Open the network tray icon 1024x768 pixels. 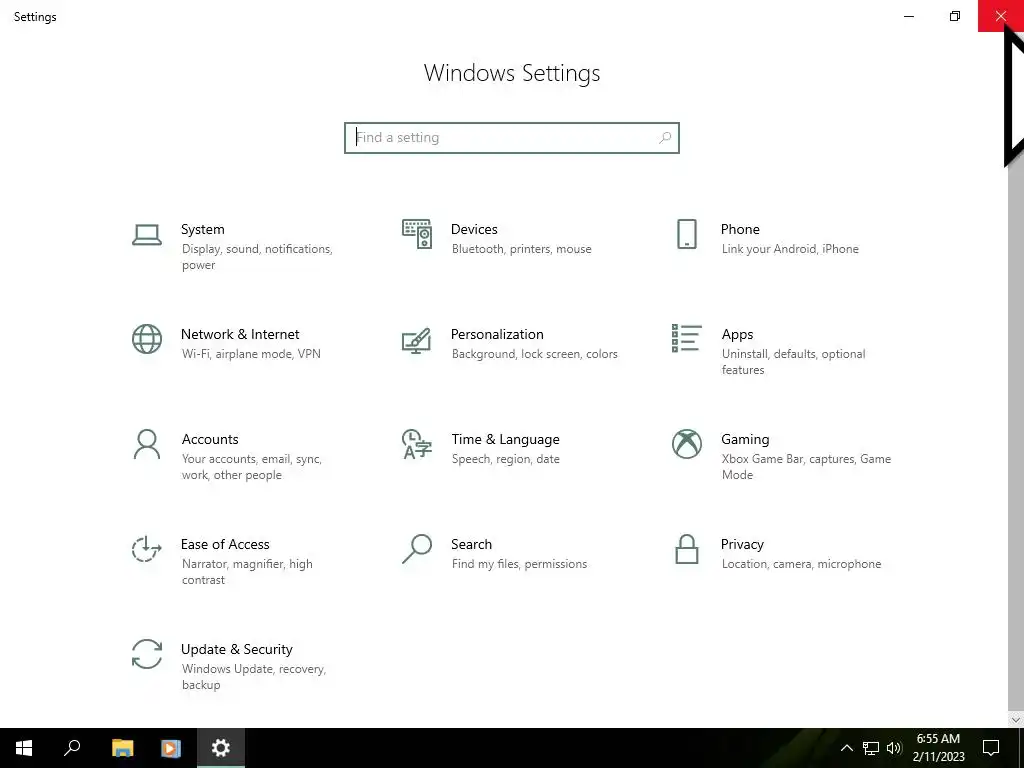click(x=871, y=748)
